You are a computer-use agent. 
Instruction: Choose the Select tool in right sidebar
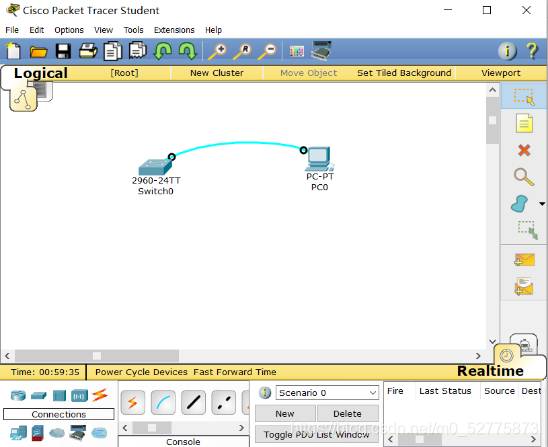point(524,96)
